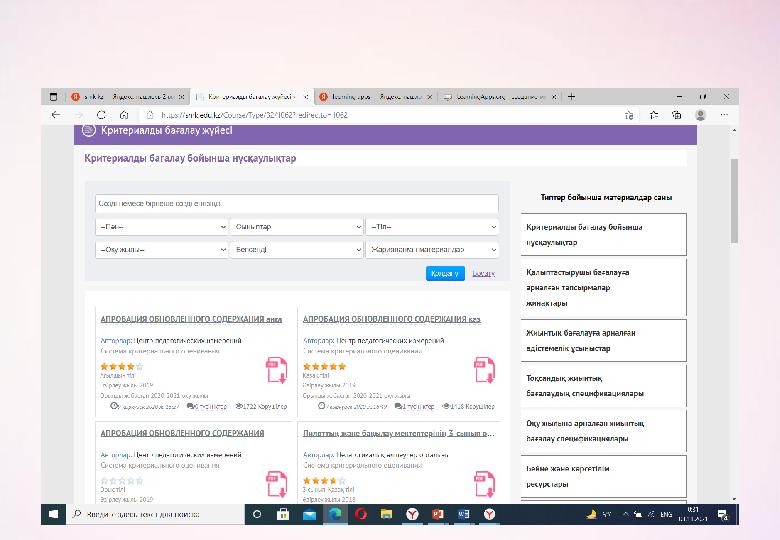Open third АПРОБАЦИЯ ОБНОВЛЕННОГО СОДЕРЖАНИЯ link
Viewport: 780px width, 540px height.
(182, 433)
